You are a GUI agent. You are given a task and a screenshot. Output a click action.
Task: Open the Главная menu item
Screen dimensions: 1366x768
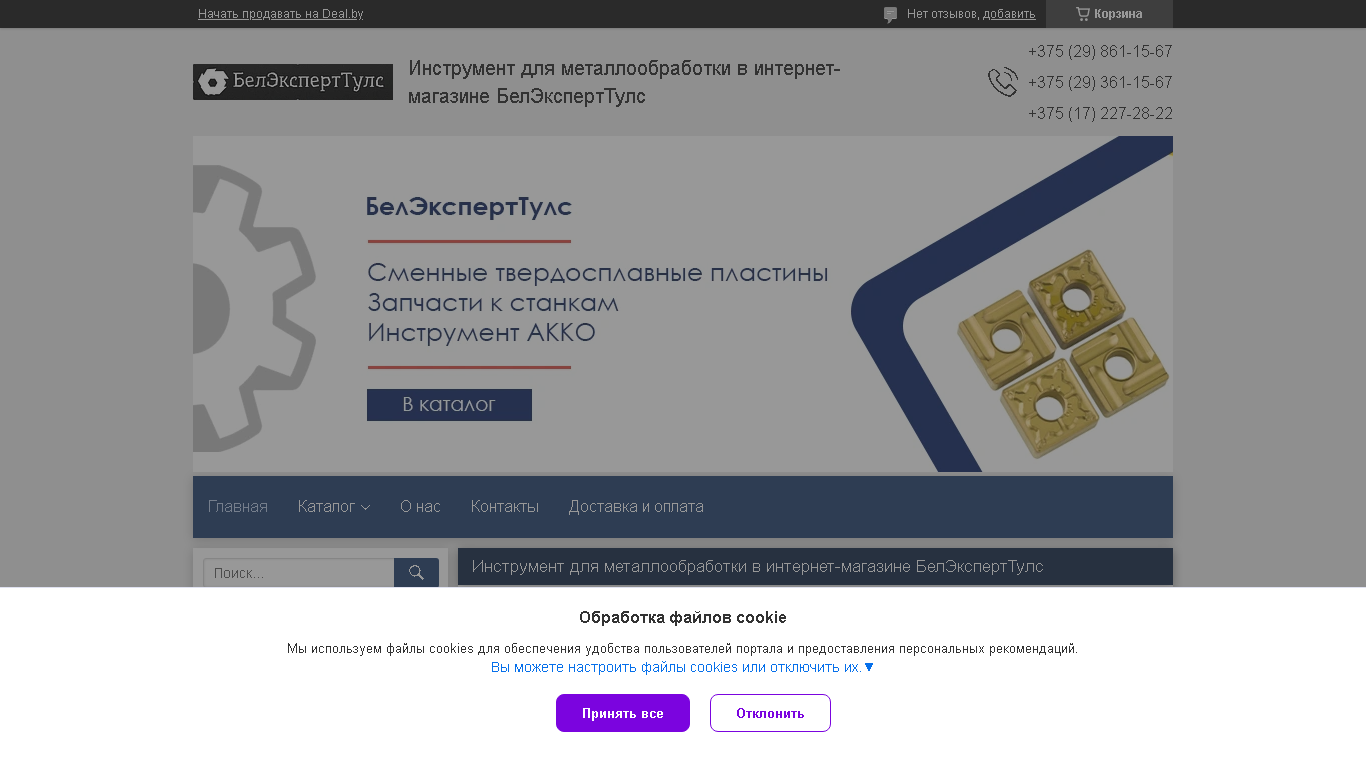(x=238, y=507)
